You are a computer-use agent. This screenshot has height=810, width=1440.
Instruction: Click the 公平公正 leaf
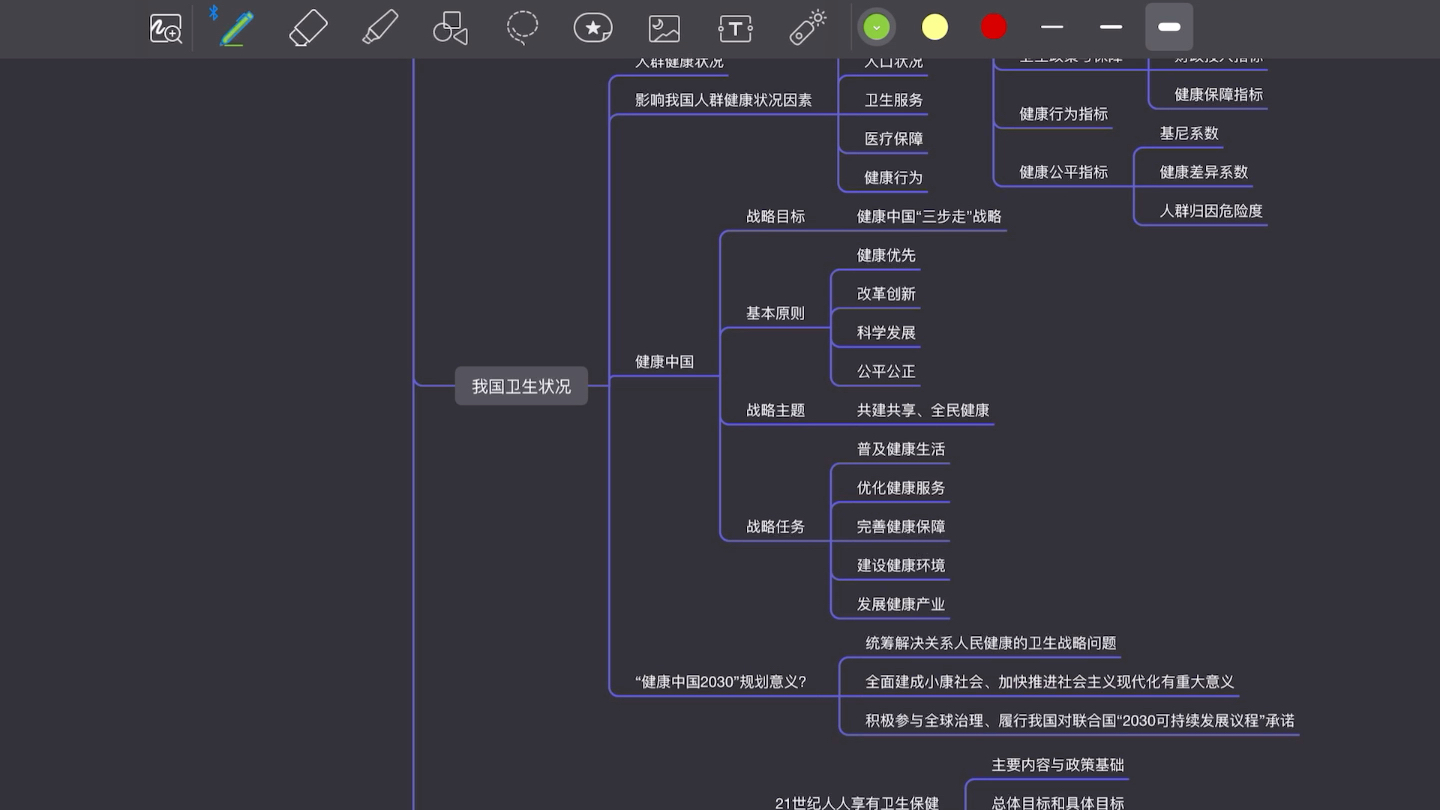pyautogui.click(x=886, y=371)
